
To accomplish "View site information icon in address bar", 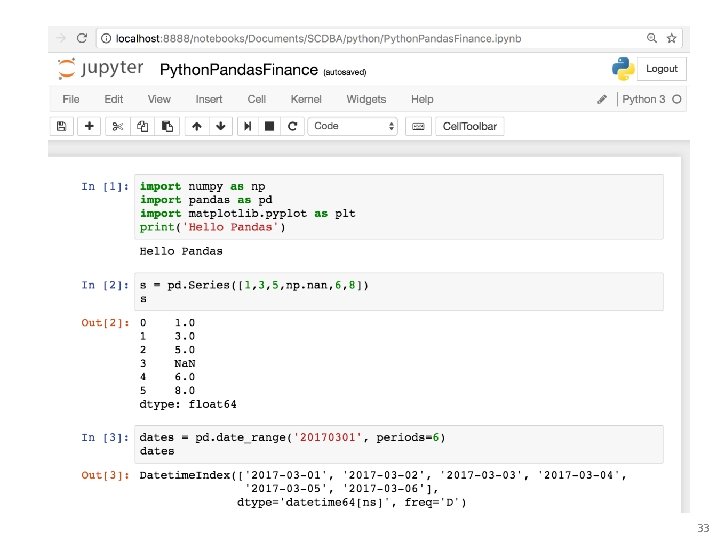I will [x=106, y=39].
